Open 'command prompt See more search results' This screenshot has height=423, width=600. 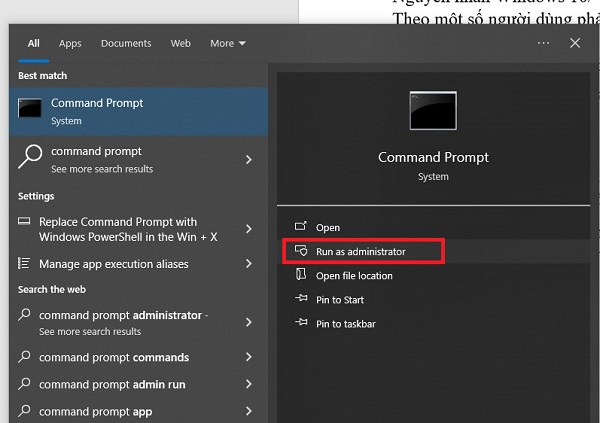coord(139,159)
